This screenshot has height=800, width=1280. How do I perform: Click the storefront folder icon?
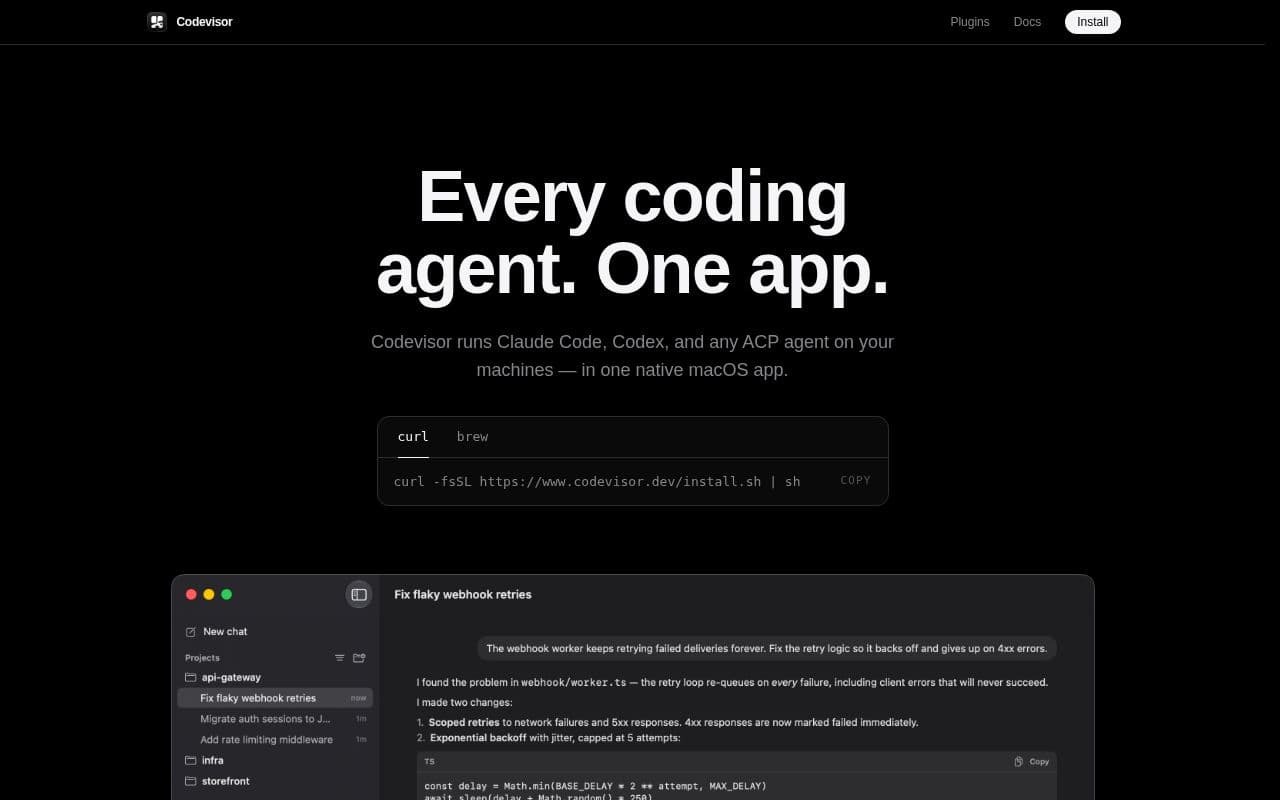click(191, 781)
